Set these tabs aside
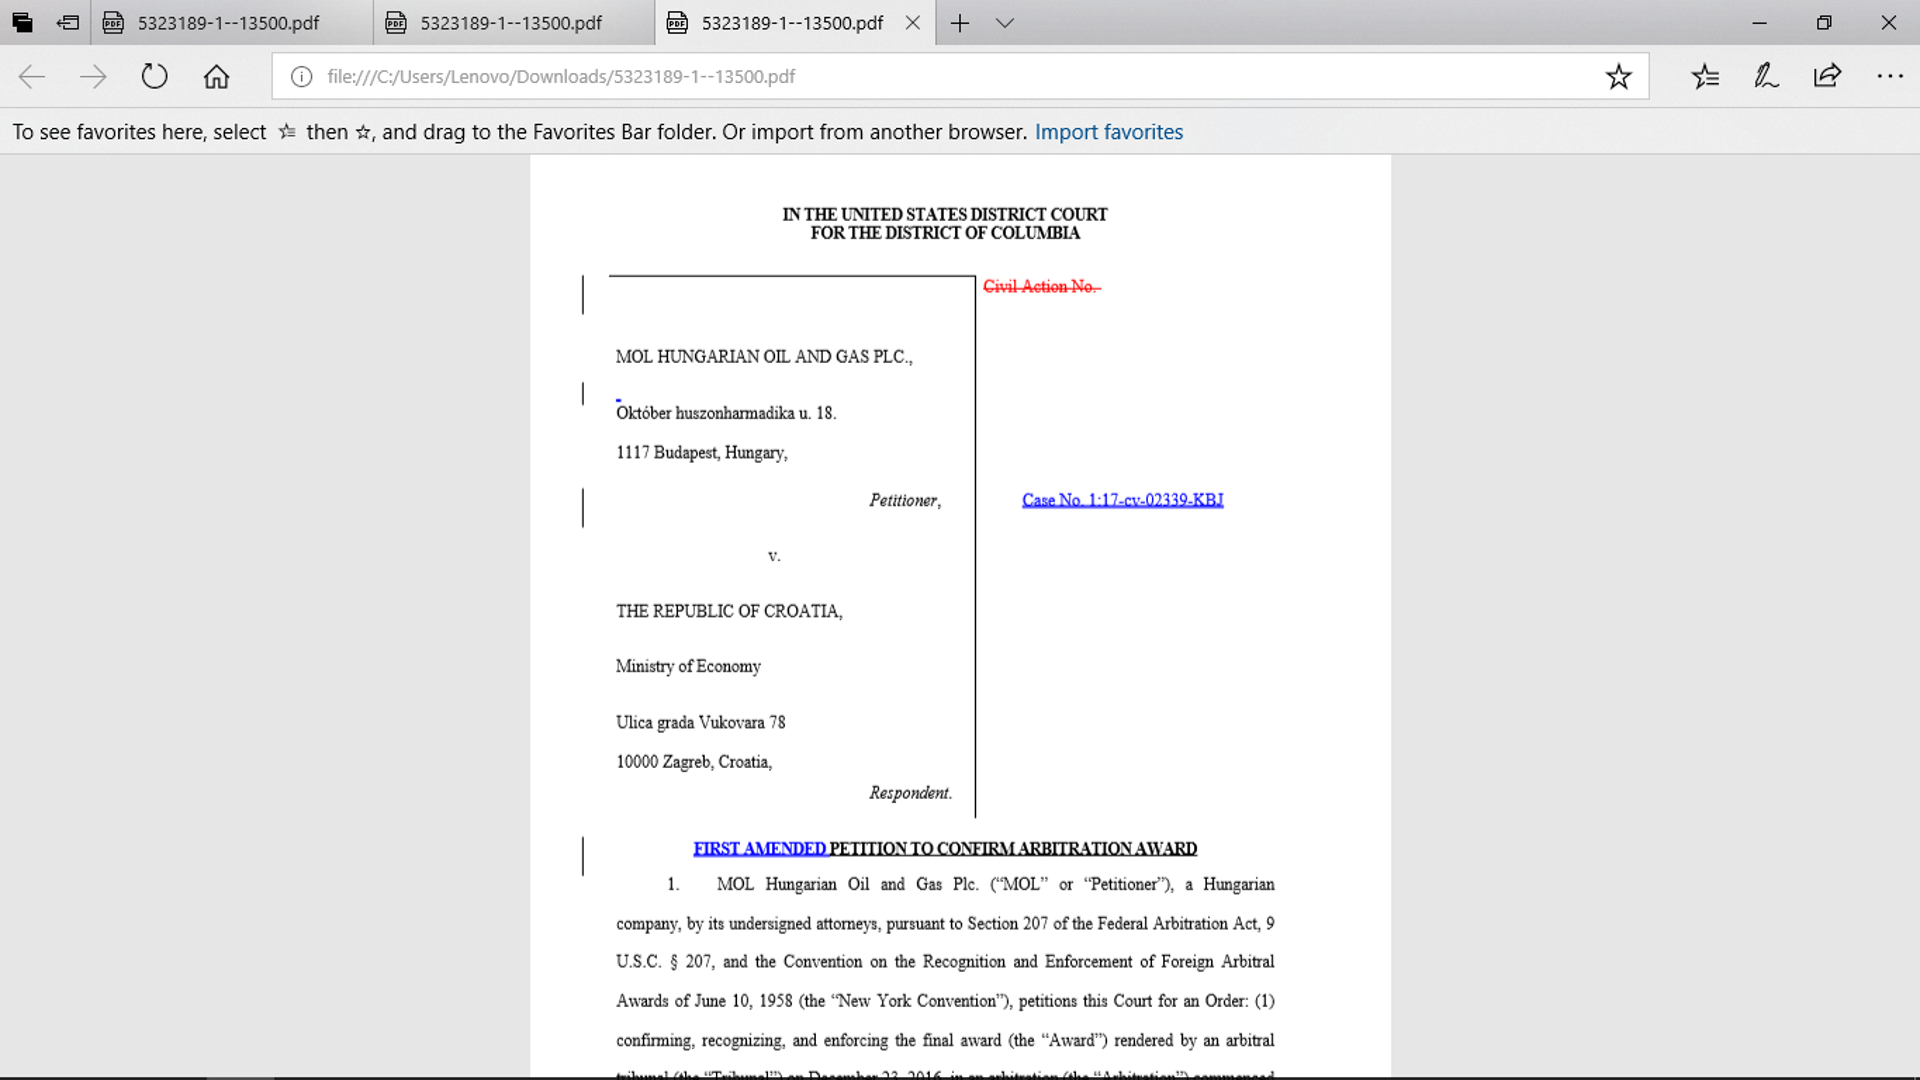This screenshot has width=1920, height=1080. point(68,22)
